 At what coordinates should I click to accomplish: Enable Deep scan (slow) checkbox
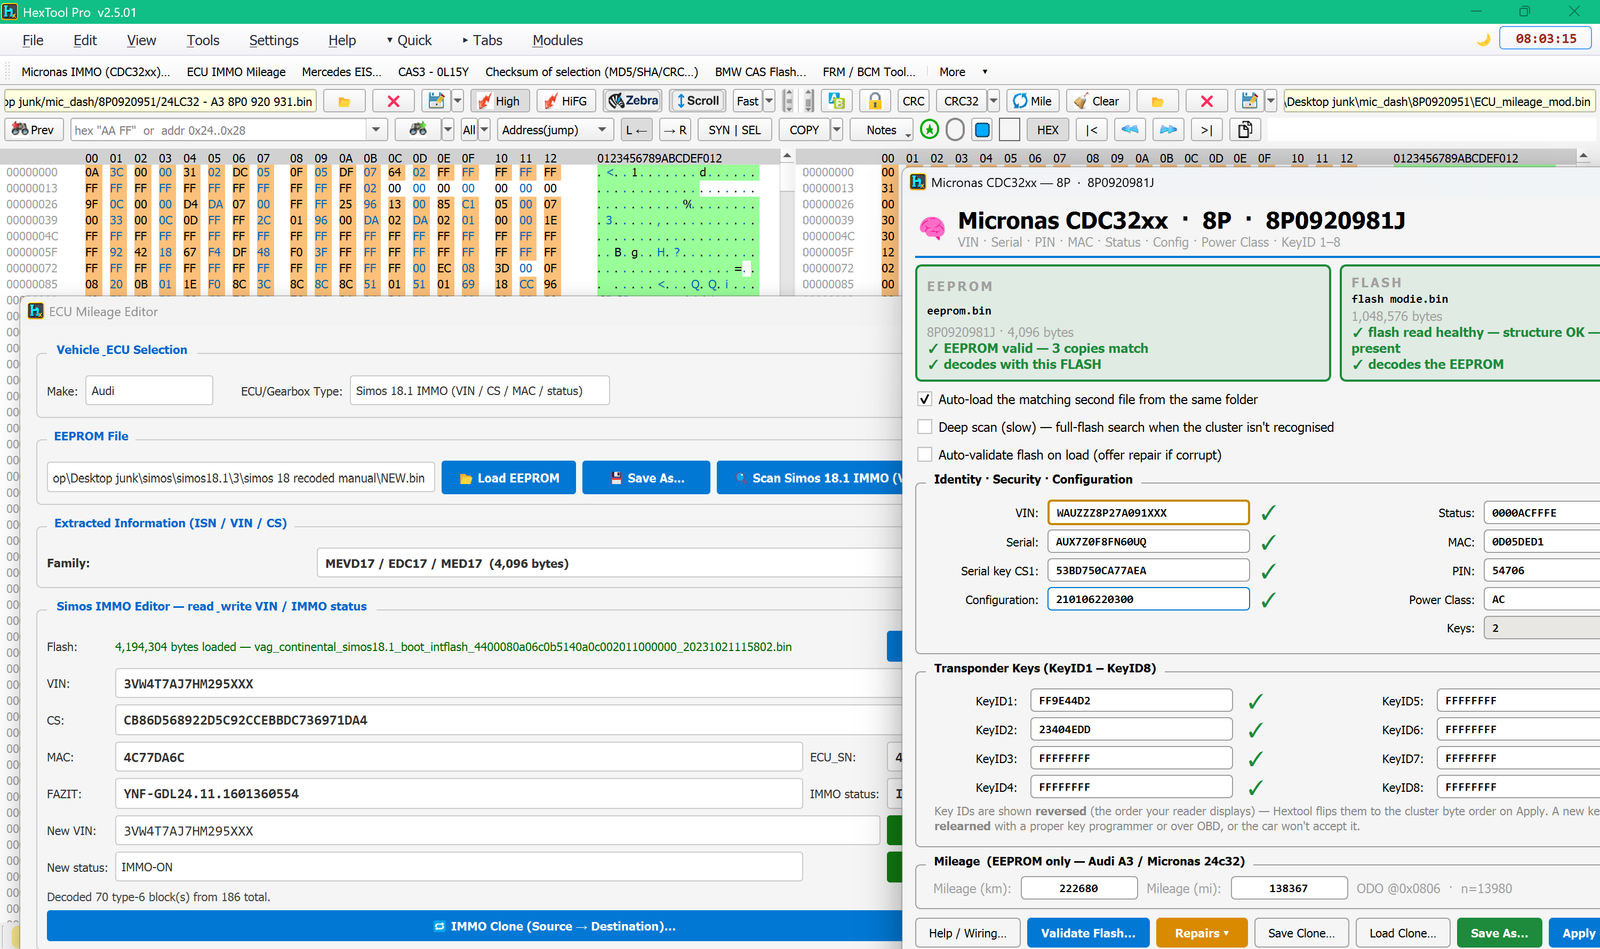point(925,427)
